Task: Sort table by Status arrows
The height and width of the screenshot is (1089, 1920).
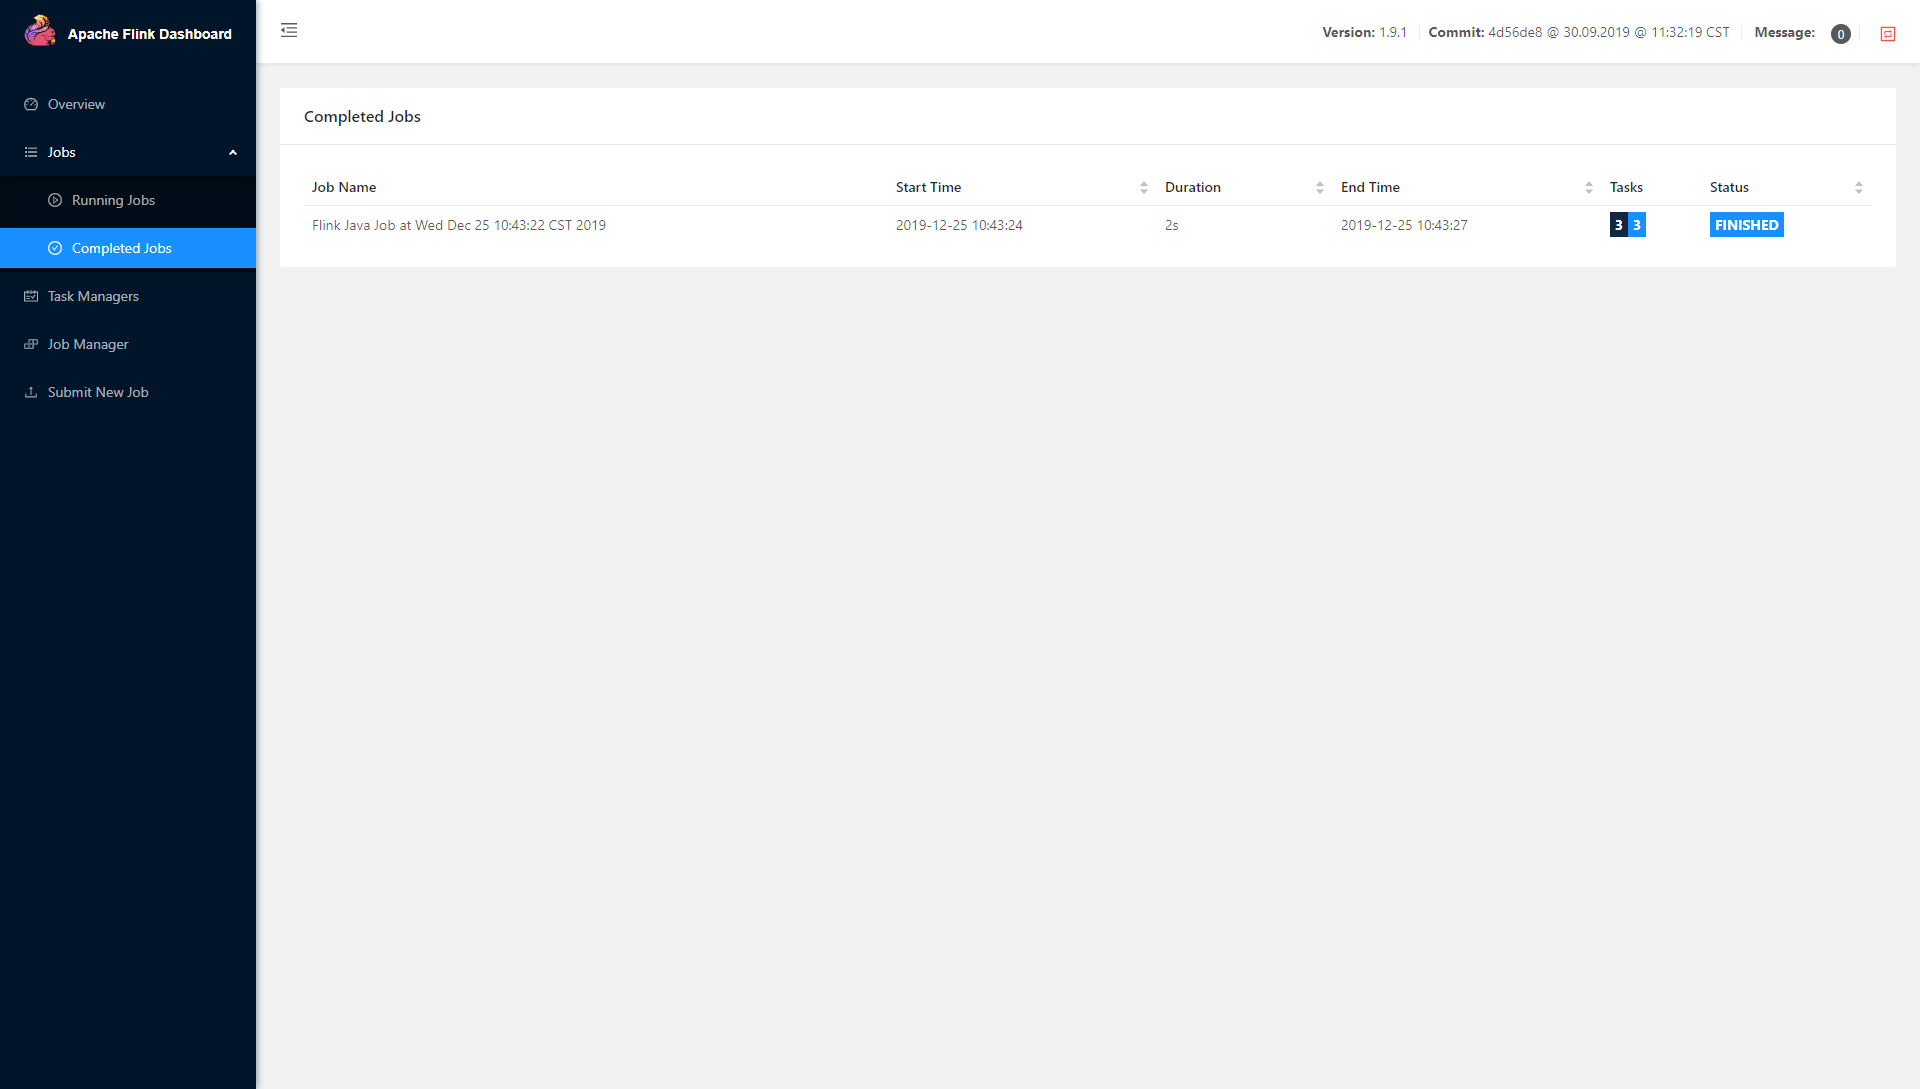Action: tap(1858, 187)
